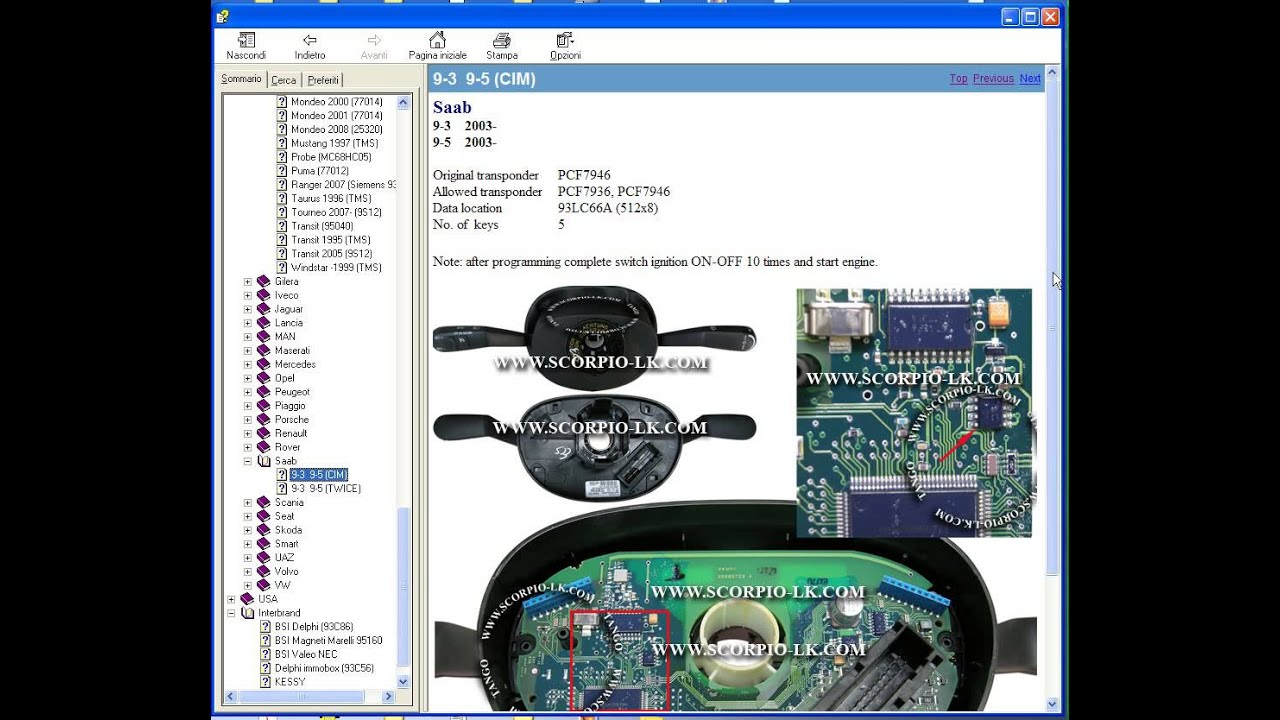
Task: Follow the Top link
Action: click(958, 79)
